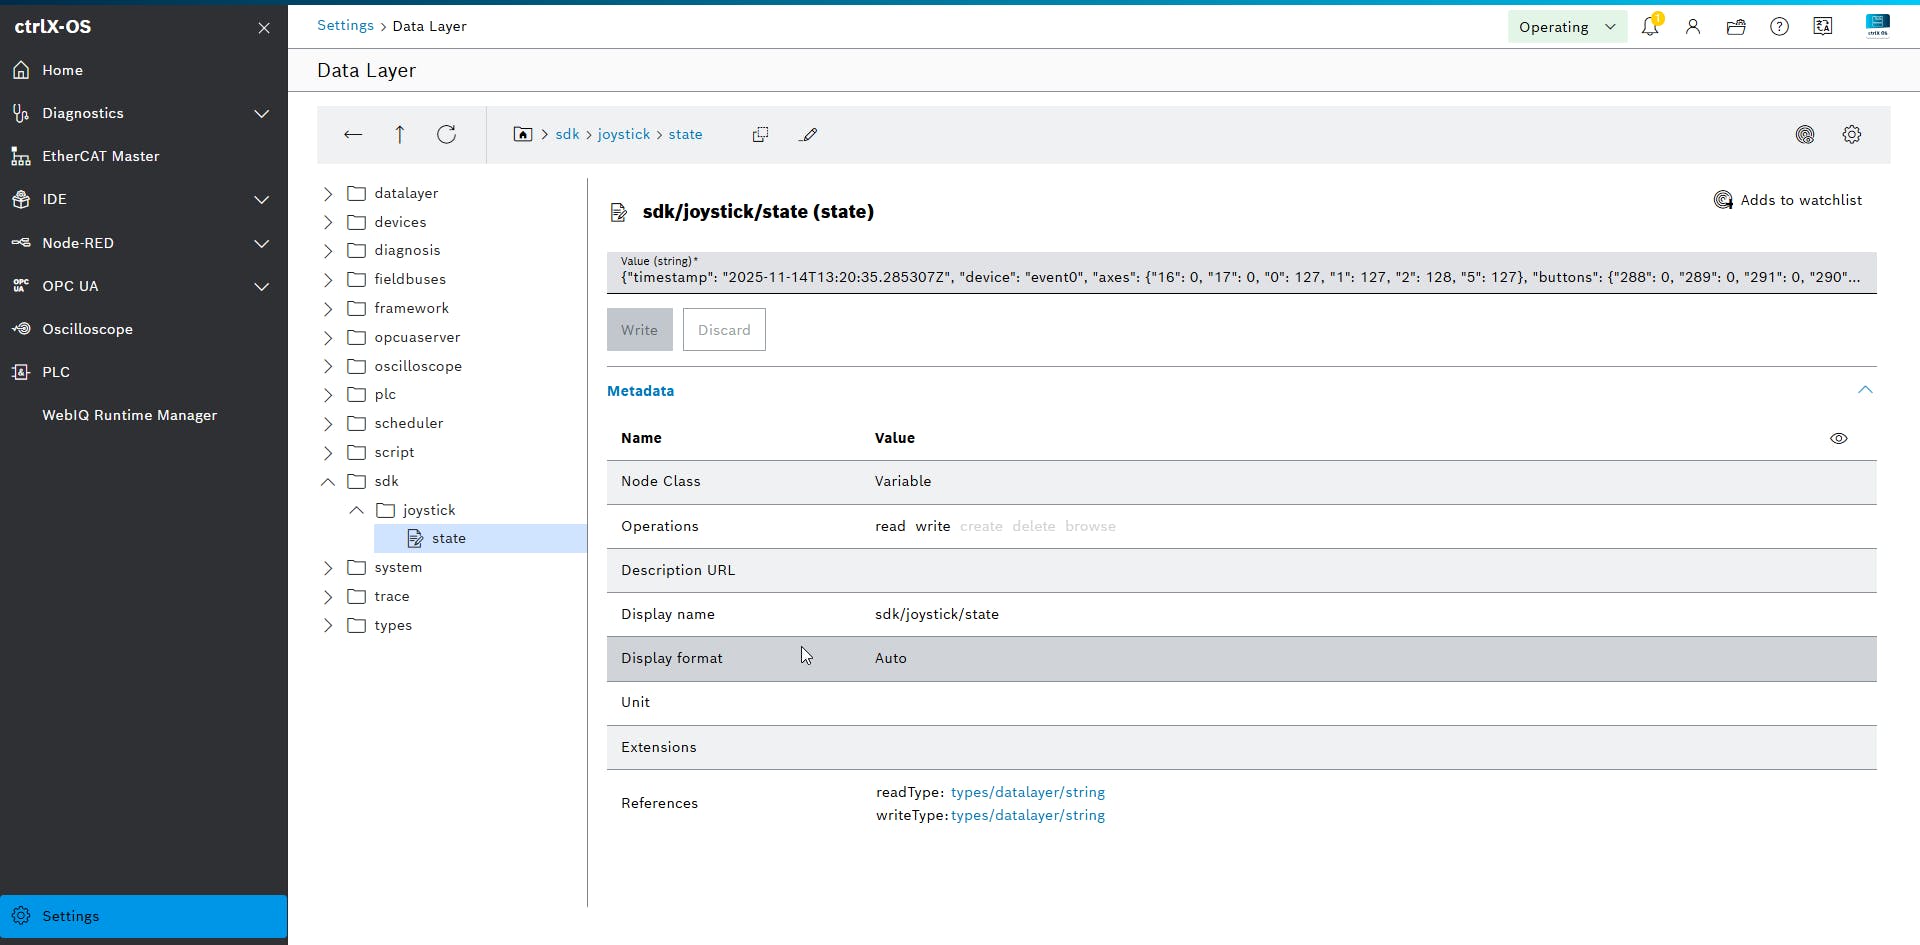Open Oscilloscope from the sidebar
This screenshot has width=1920, height=945.
[x=87, y=329]
